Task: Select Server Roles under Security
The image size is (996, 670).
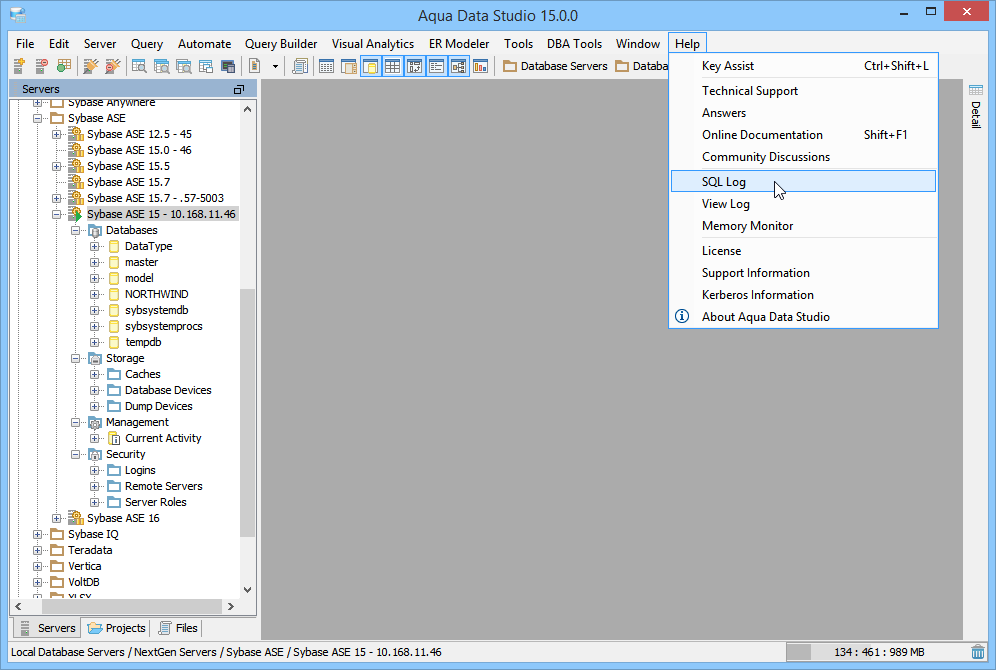Action: tap(156, 502)
